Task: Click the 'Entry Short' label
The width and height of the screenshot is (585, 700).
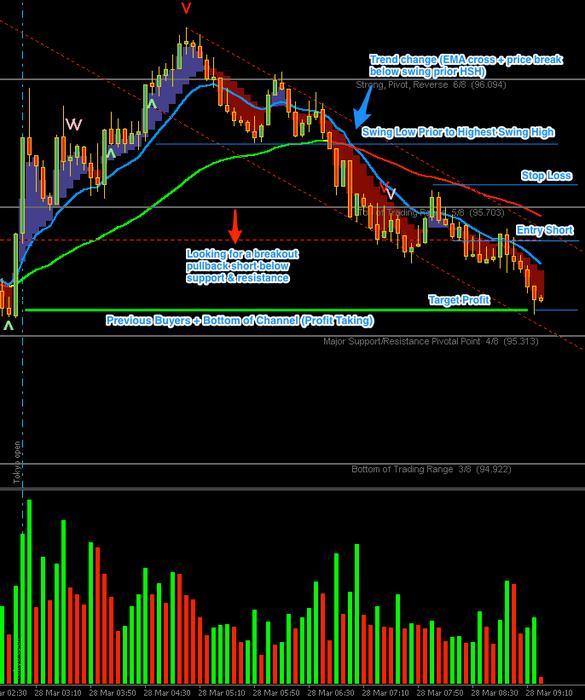Action: tap(545, 230)
